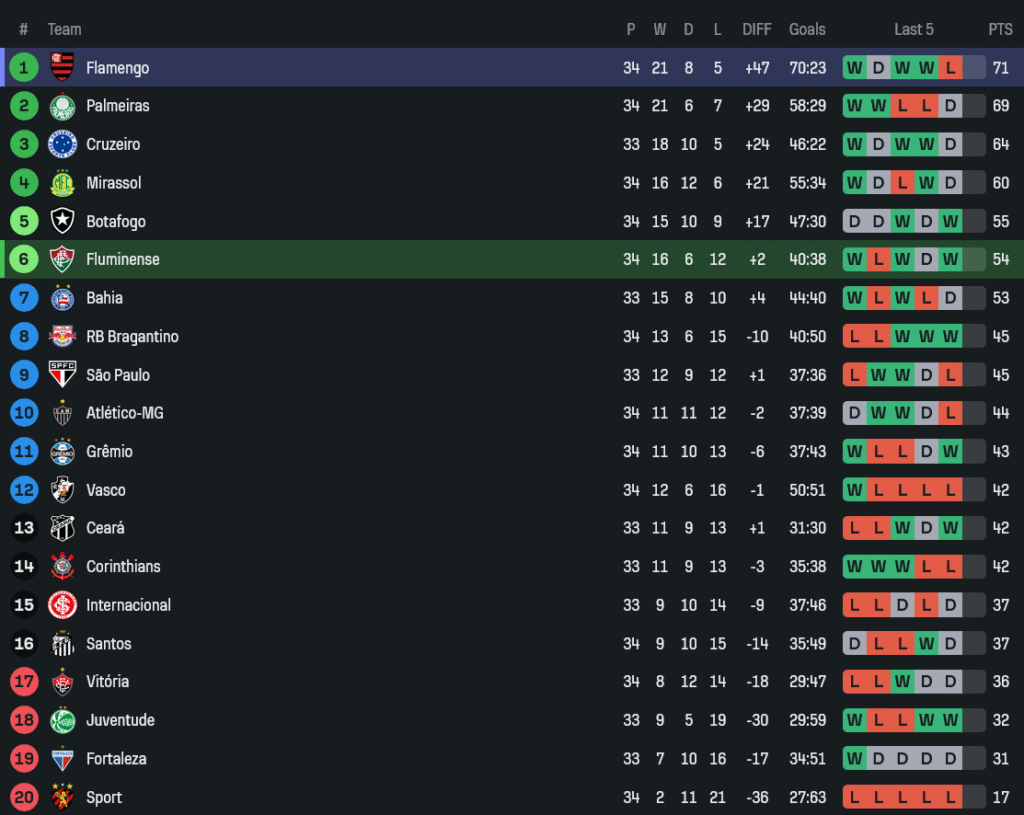Click the Palmeiras team badge
1024x815 pixels.
click(62, 106)
